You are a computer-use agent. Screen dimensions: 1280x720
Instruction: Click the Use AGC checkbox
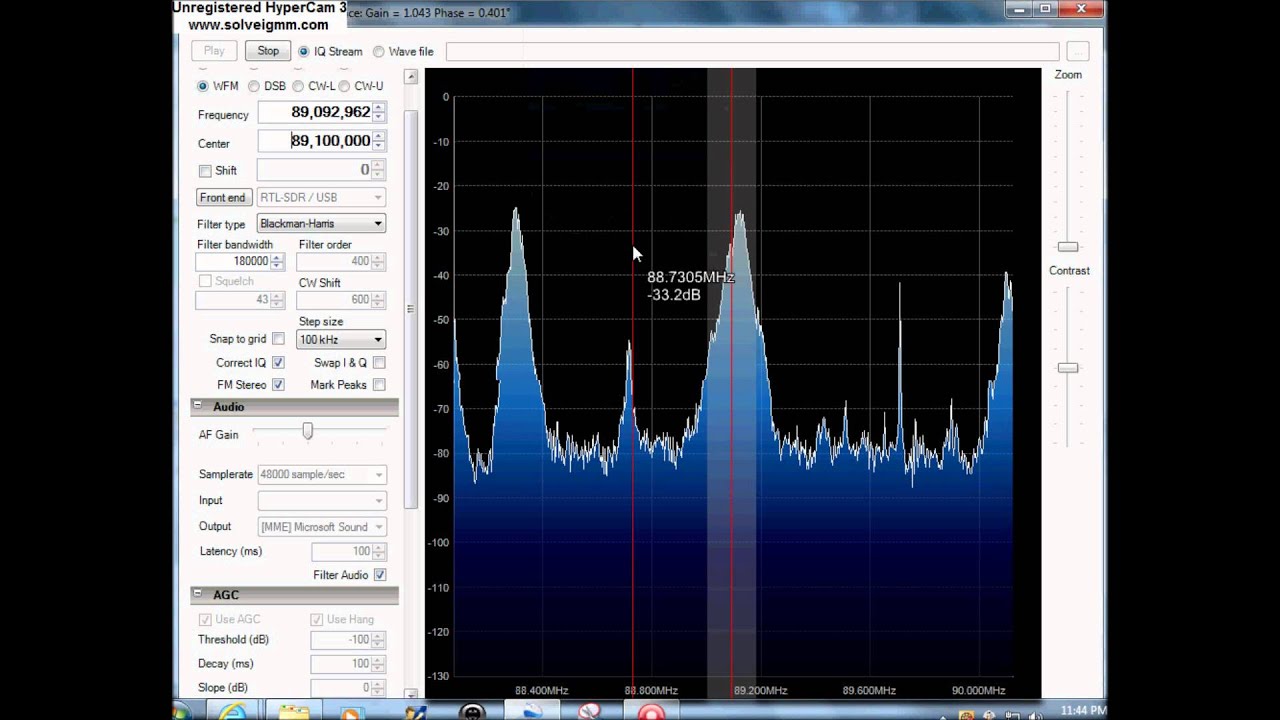click(205, 619)
